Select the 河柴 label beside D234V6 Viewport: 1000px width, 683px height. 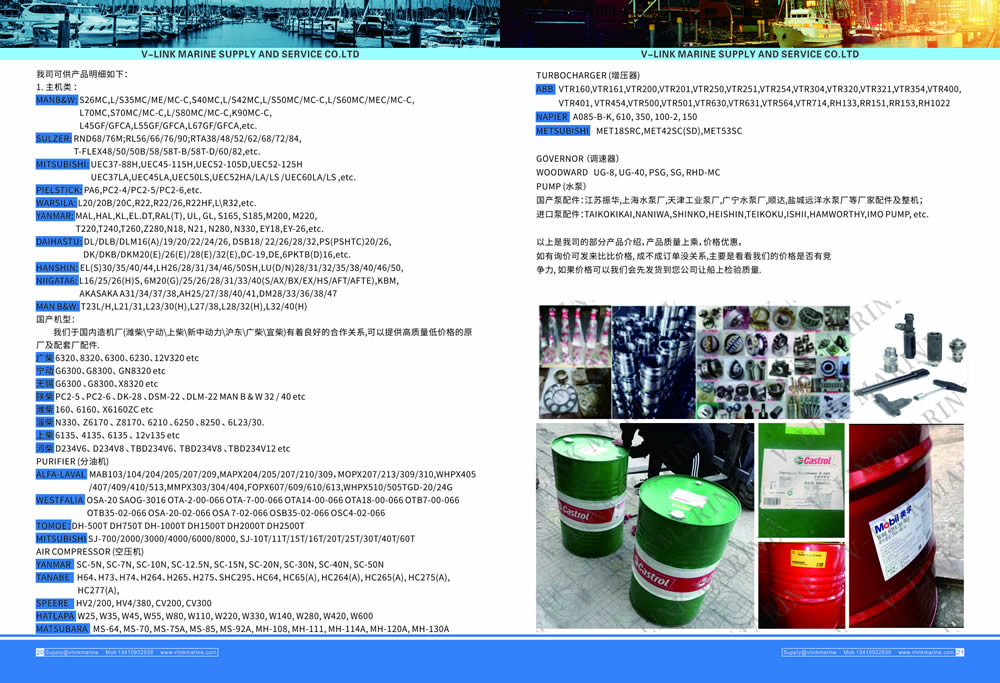tap(45, 448)
